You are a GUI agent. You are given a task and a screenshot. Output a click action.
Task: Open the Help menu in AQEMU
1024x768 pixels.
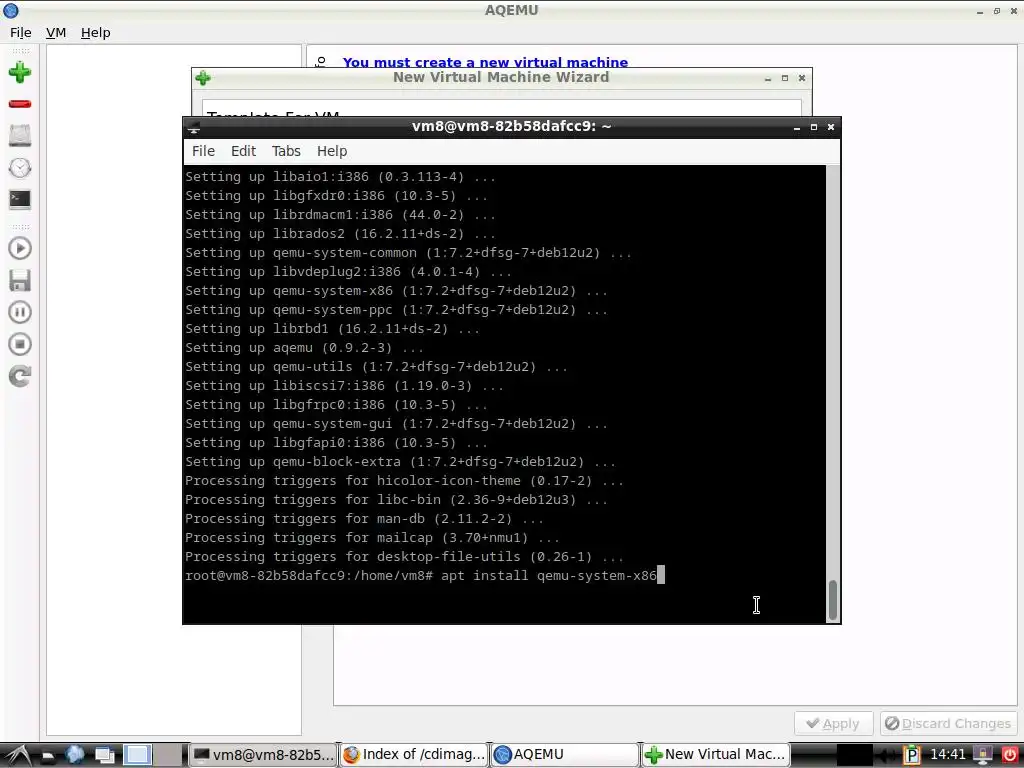[95, 33]
